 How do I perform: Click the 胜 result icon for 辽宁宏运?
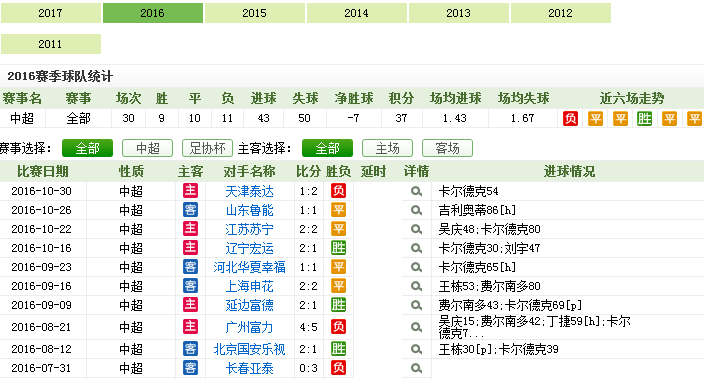(338, 248)
